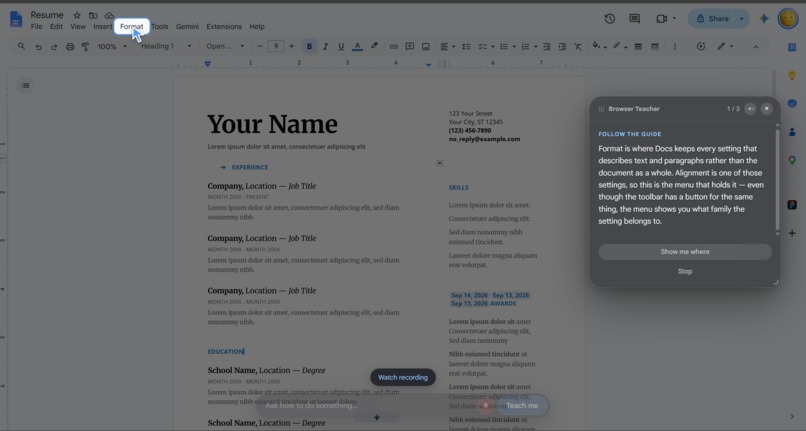Toggle italic formatting

tap(325, 47)
